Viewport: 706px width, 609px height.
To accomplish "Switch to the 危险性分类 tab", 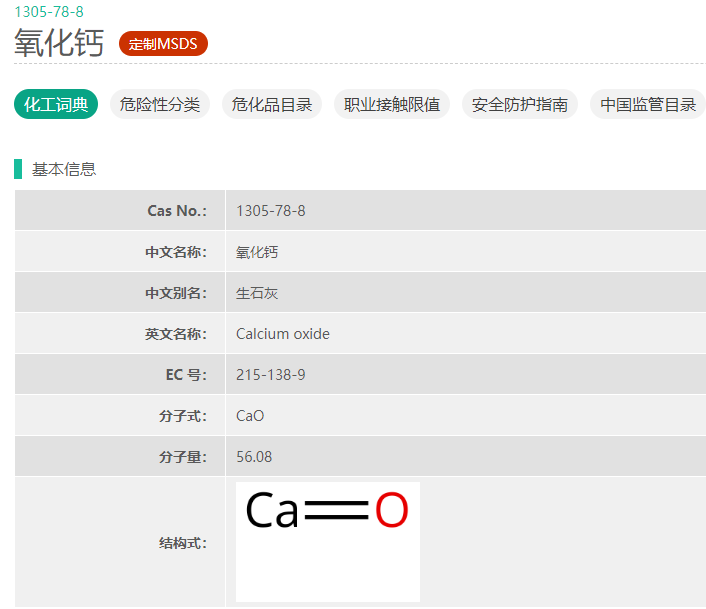I will [159, 104].
